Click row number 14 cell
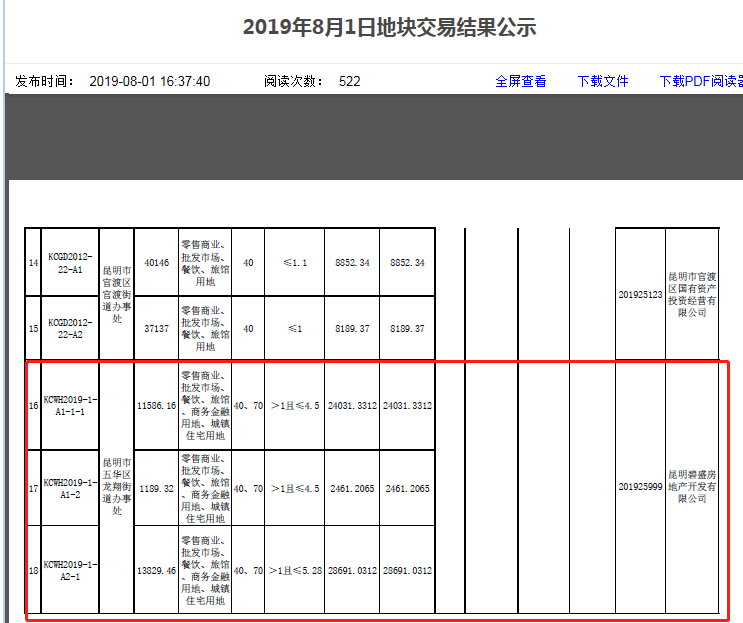743x623 pixels. pyautogui.click(x=33, y=262)
